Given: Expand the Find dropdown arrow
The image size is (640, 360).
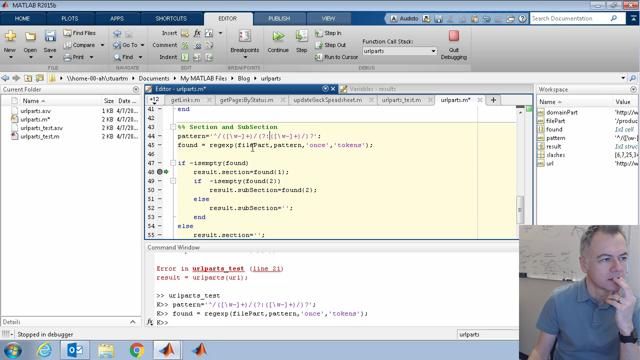Looking at the screenshot, I should [140, 57].
